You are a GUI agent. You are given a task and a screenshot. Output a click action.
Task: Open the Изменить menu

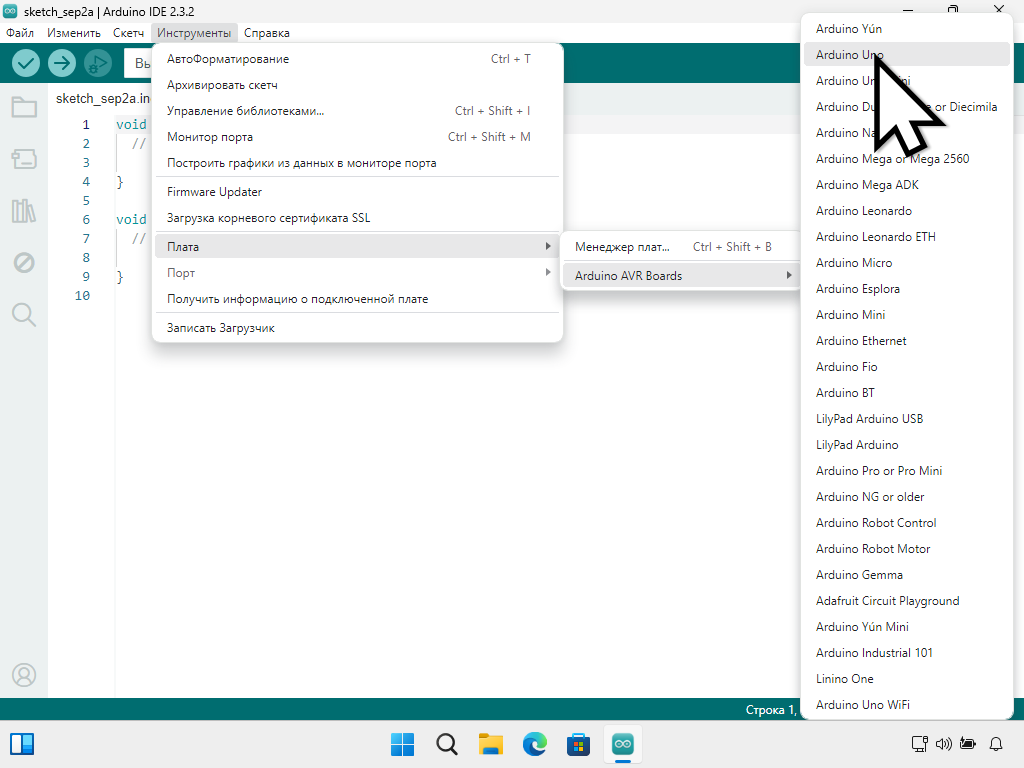pos(74,33)
